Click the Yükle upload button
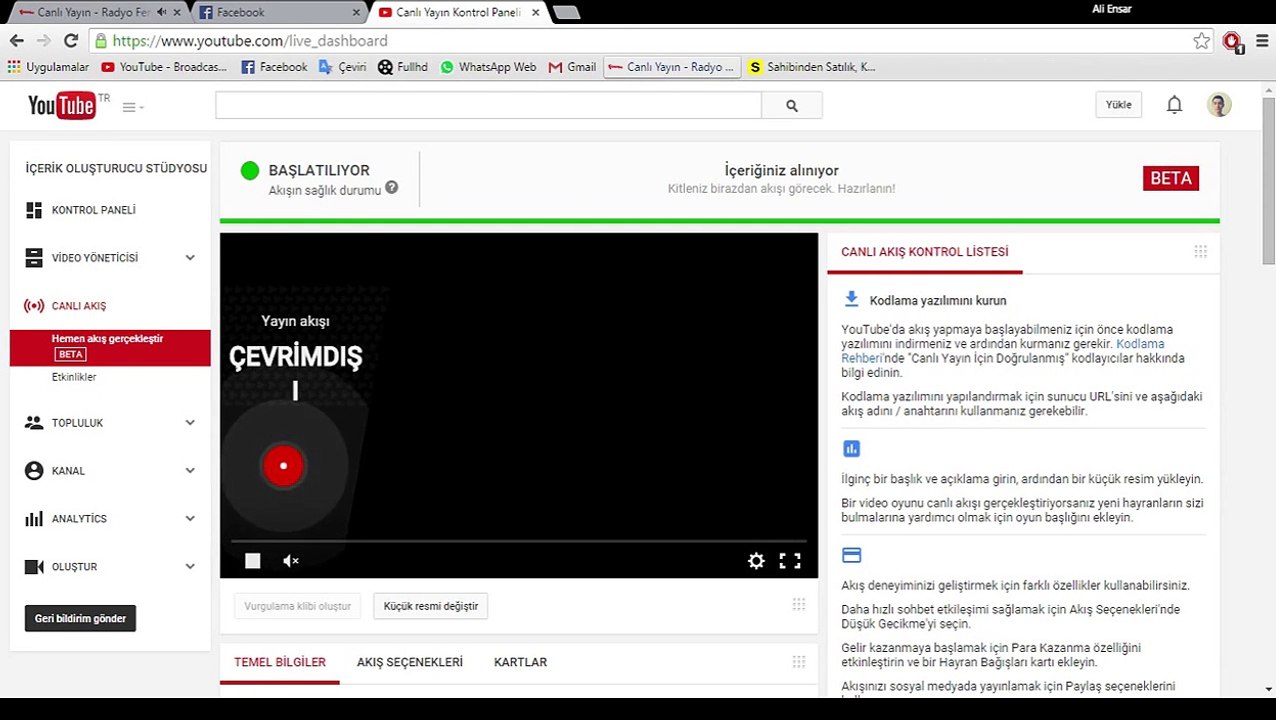Image resolution: width=1276 pixels, height=720 pixels. point(1118,105)
